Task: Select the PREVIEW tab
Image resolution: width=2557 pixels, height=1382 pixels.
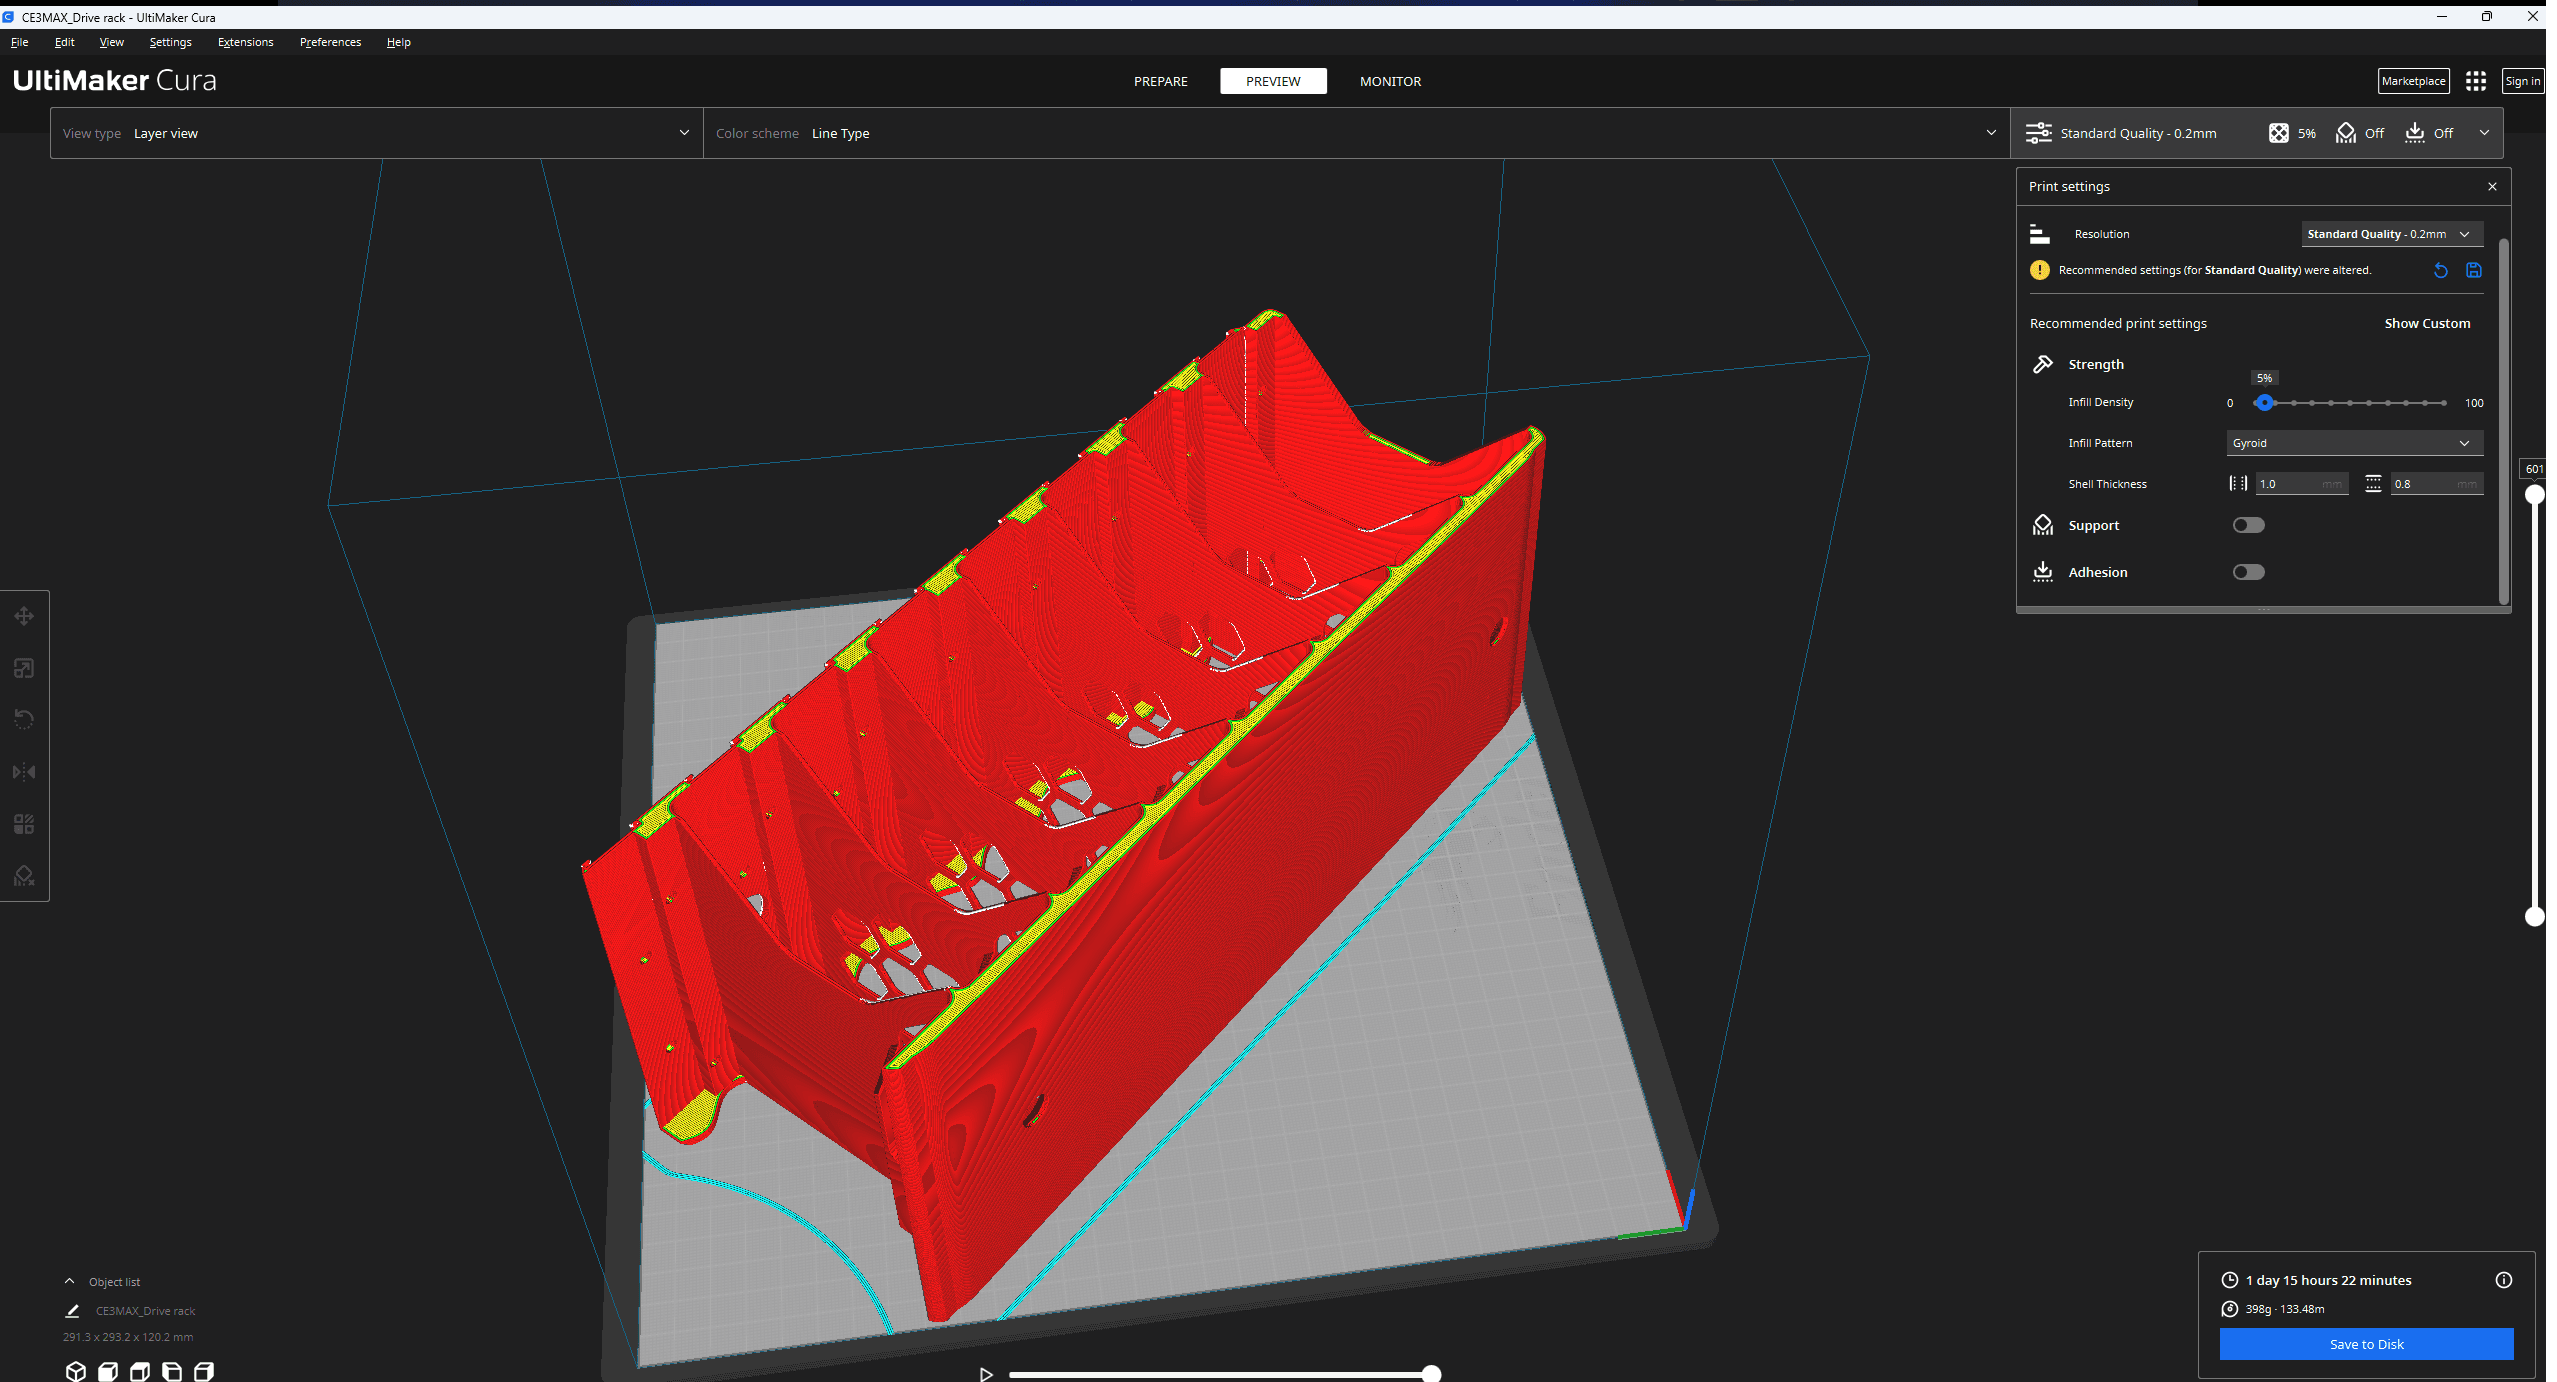Action: [1274, 80]
